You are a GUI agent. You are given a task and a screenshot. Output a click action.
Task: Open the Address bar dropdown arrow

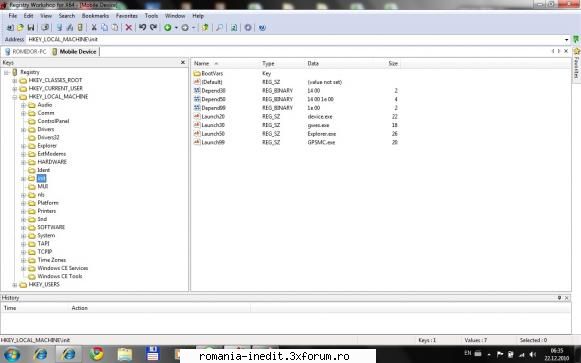[567, 40]
